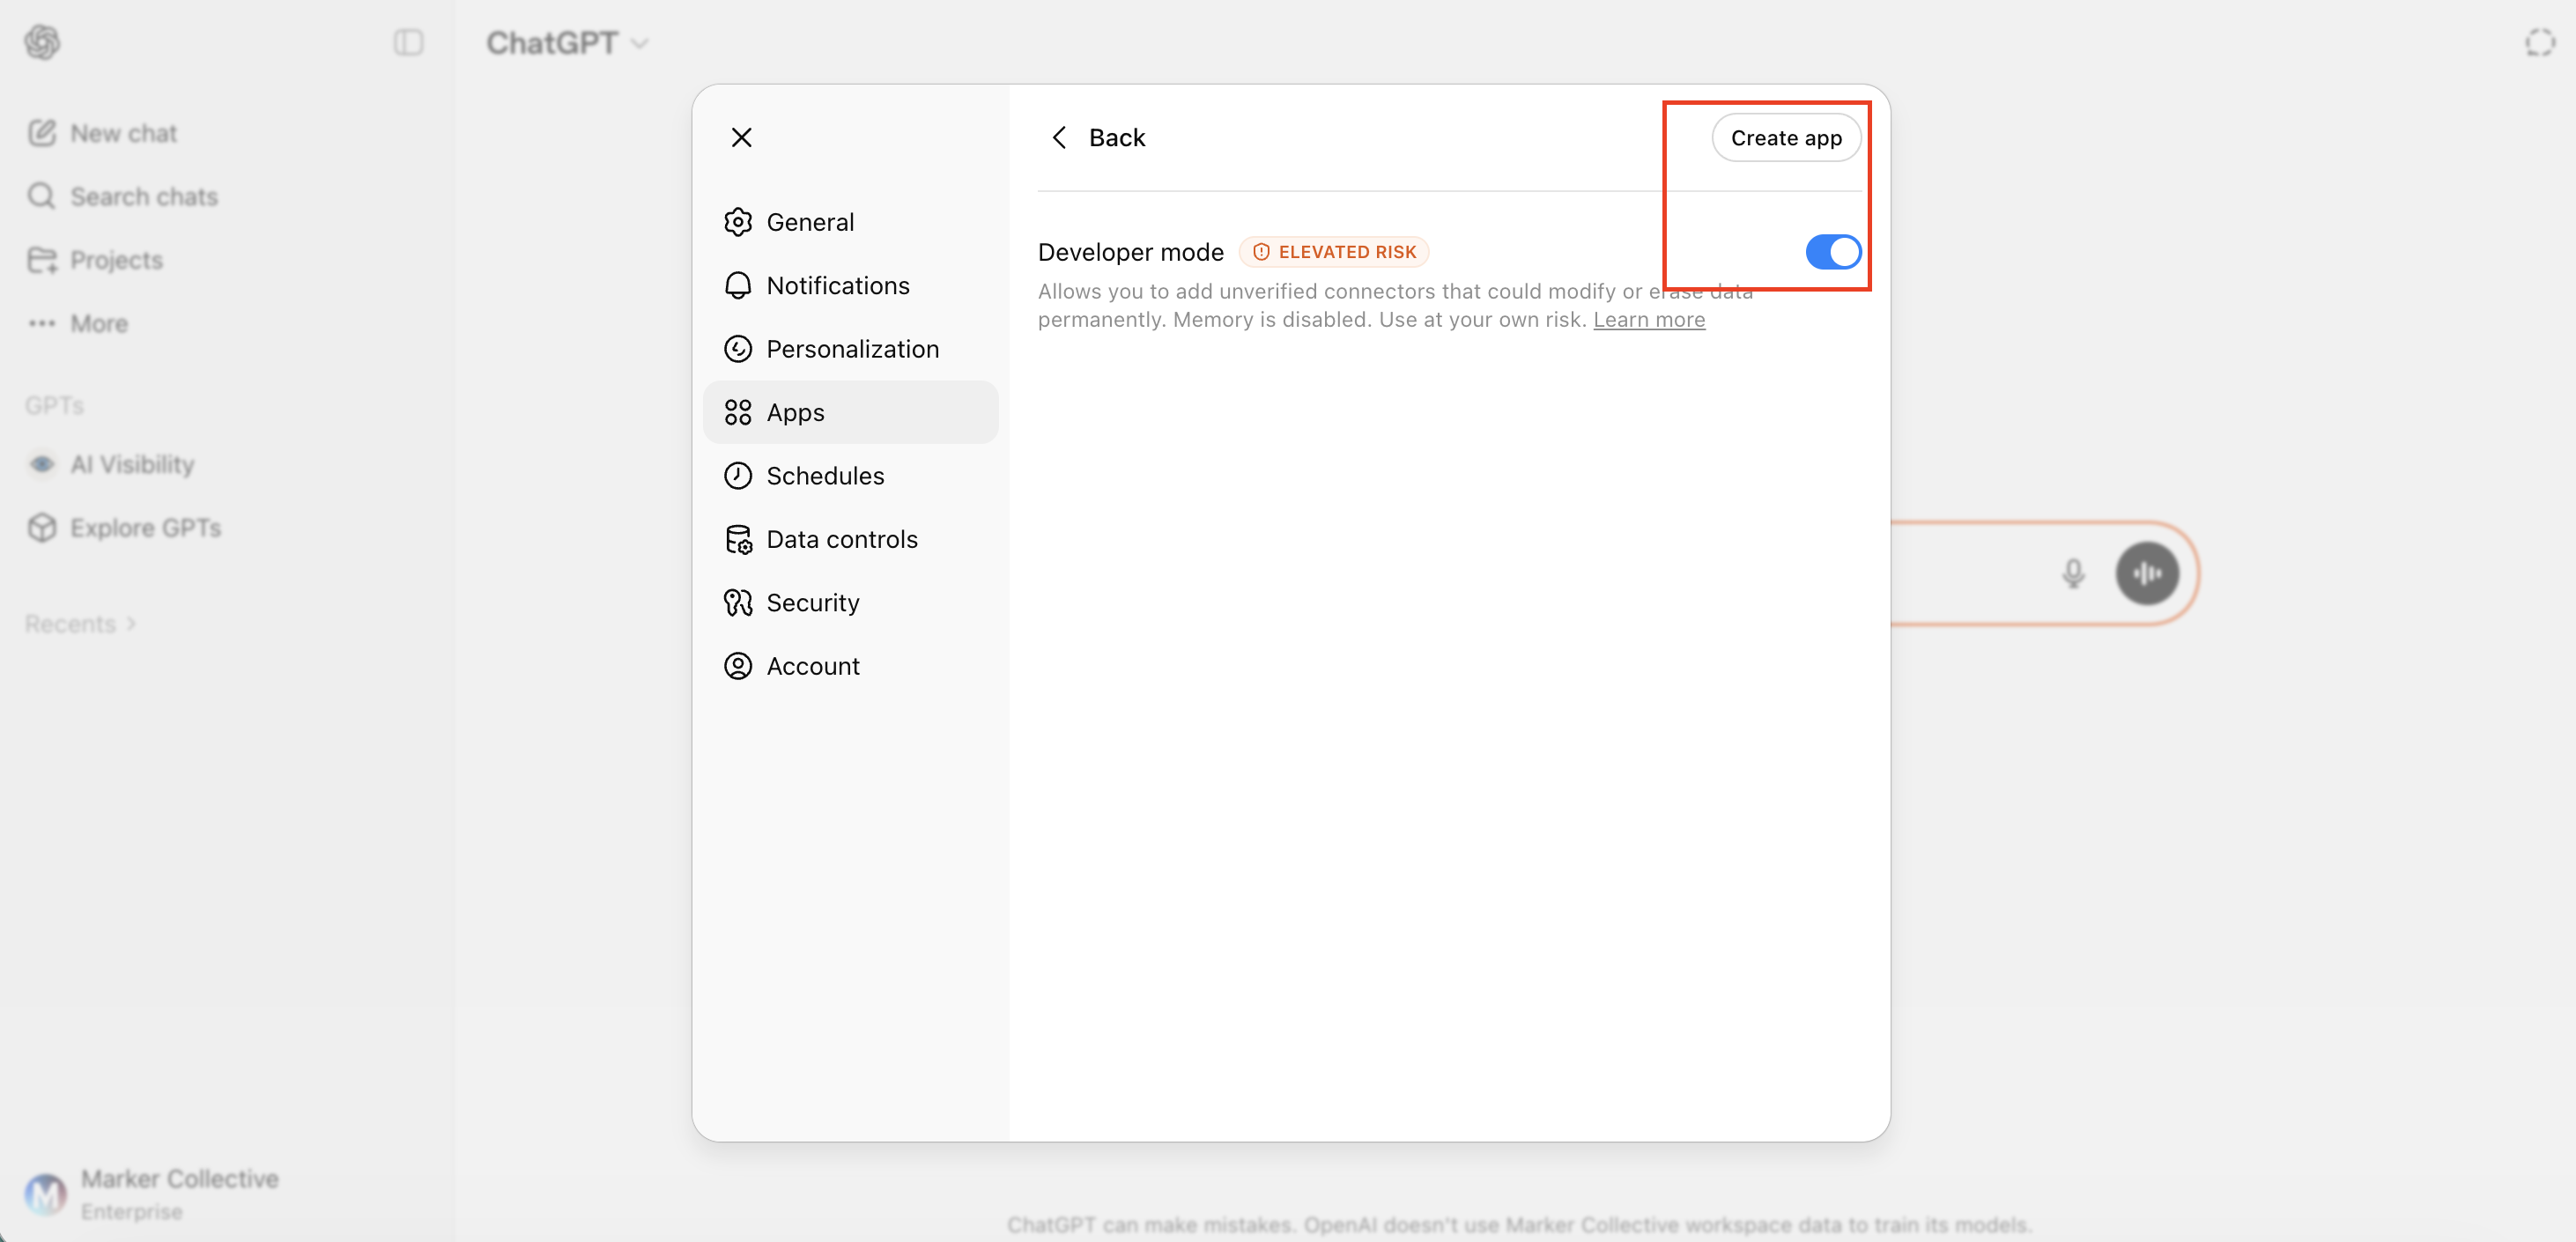
Task: Open General settings tab
Action: (809, 222)
